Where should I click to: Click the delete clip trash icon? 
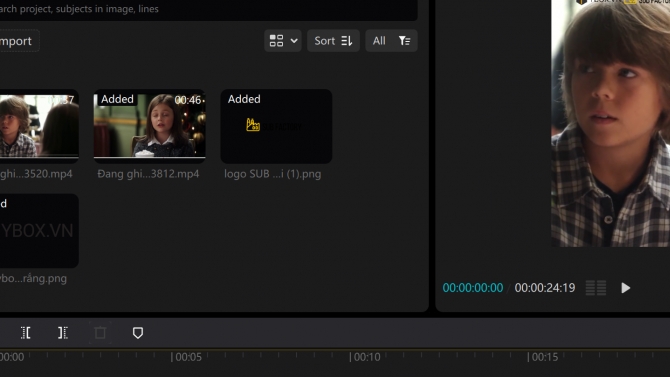click(x=100, y=333)
